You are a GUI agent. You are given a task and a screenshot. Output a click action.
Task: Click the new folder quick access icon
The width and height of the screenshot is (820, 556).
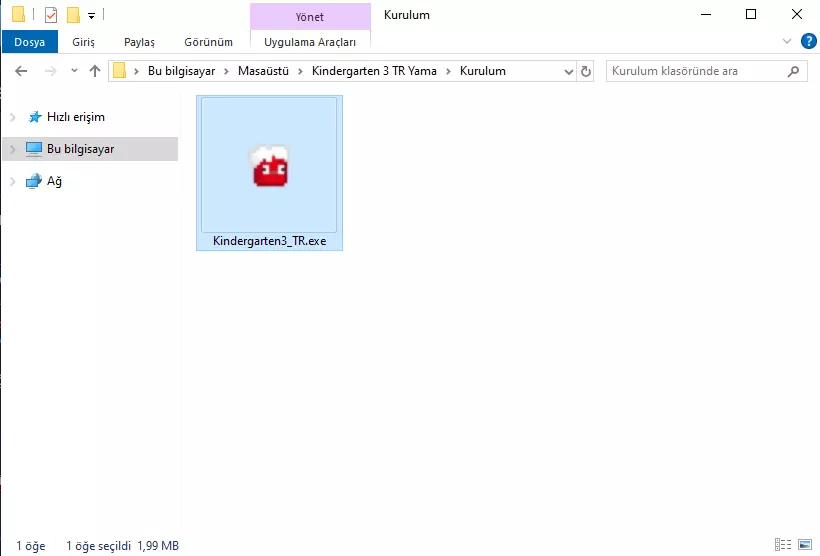(x=73, y=15)
